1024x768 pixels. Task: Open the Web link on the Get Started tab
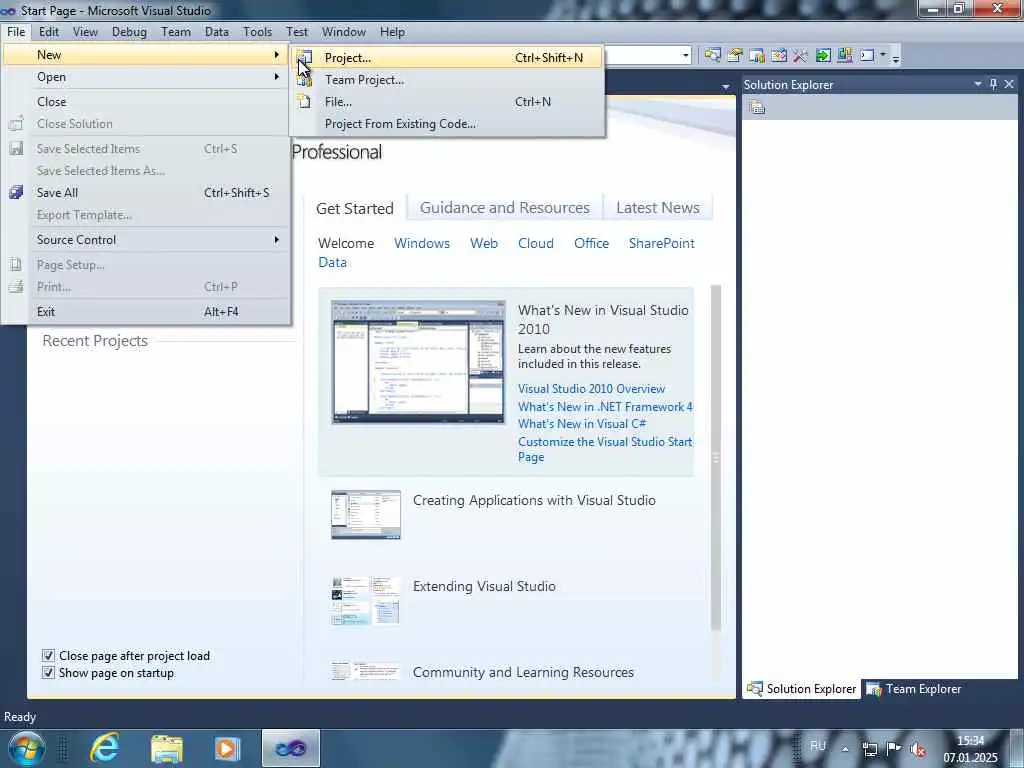(484, 243)
